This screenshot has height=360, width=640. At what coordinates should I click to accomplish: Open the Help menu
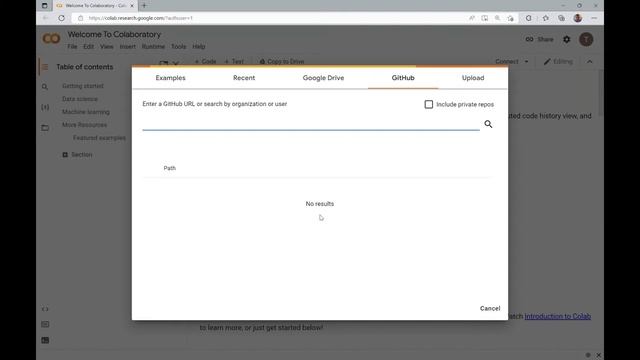coord(199,47)
